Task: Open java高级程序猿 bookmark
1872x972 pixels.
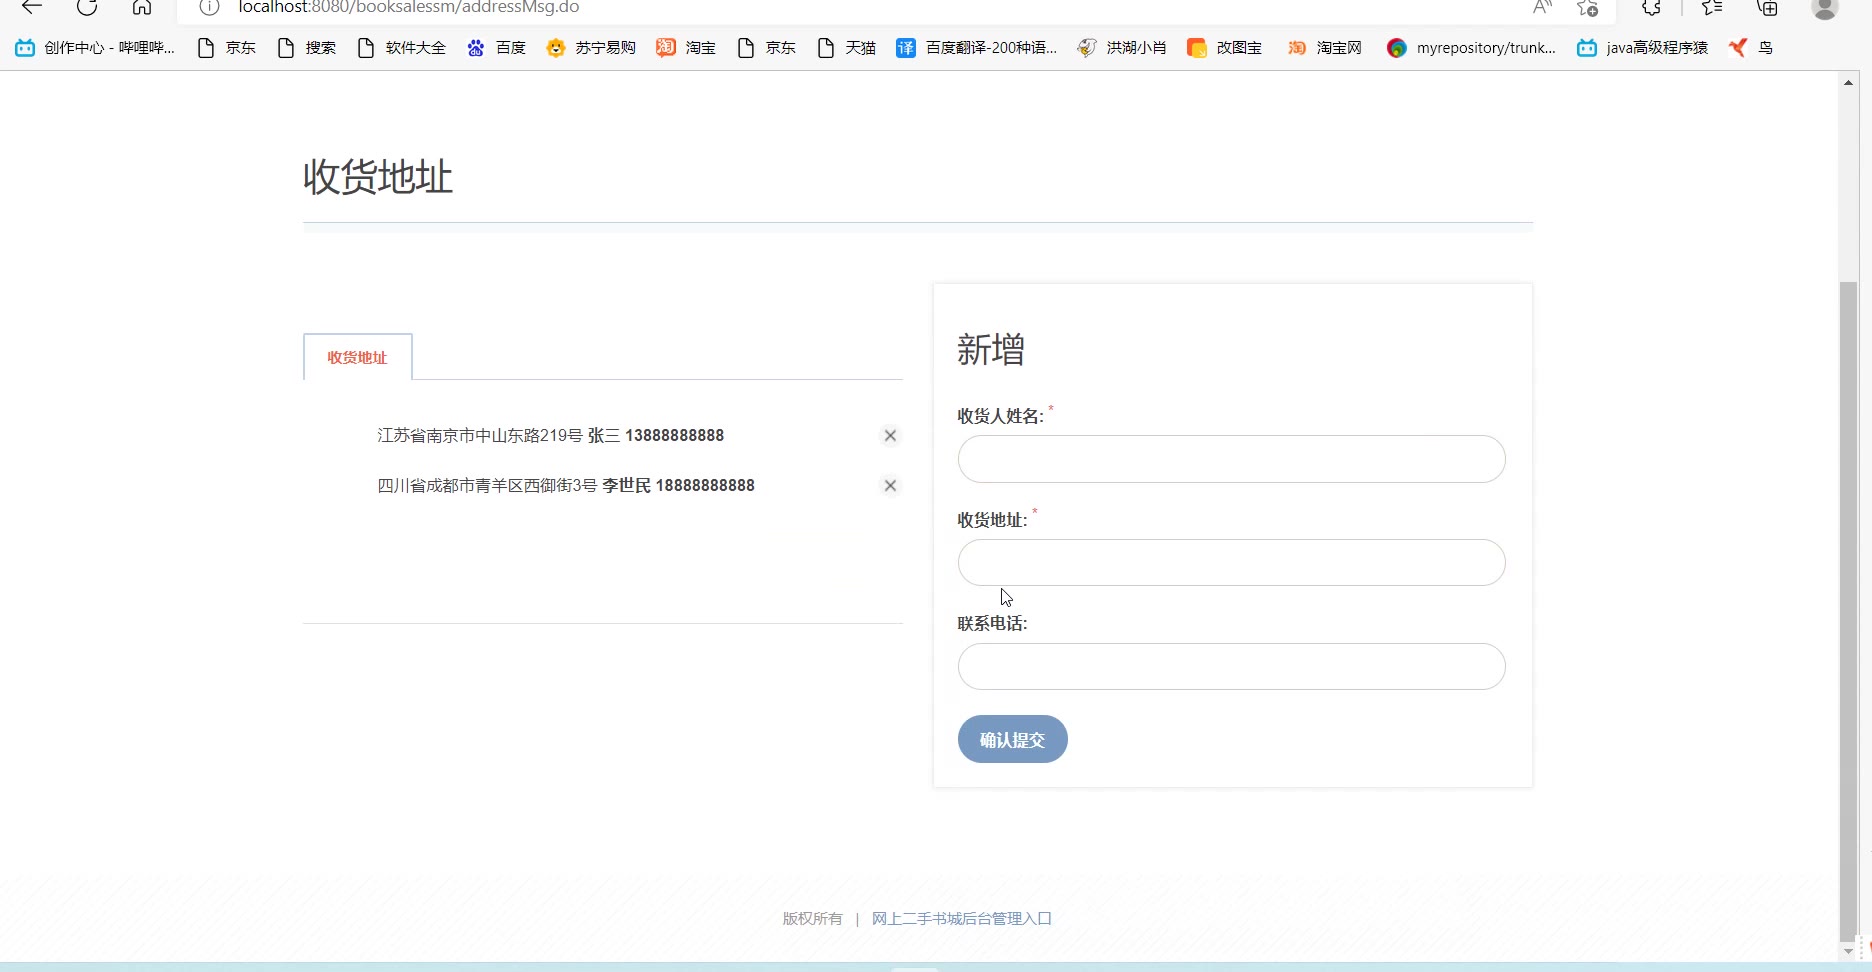Action: [1643, 47]
